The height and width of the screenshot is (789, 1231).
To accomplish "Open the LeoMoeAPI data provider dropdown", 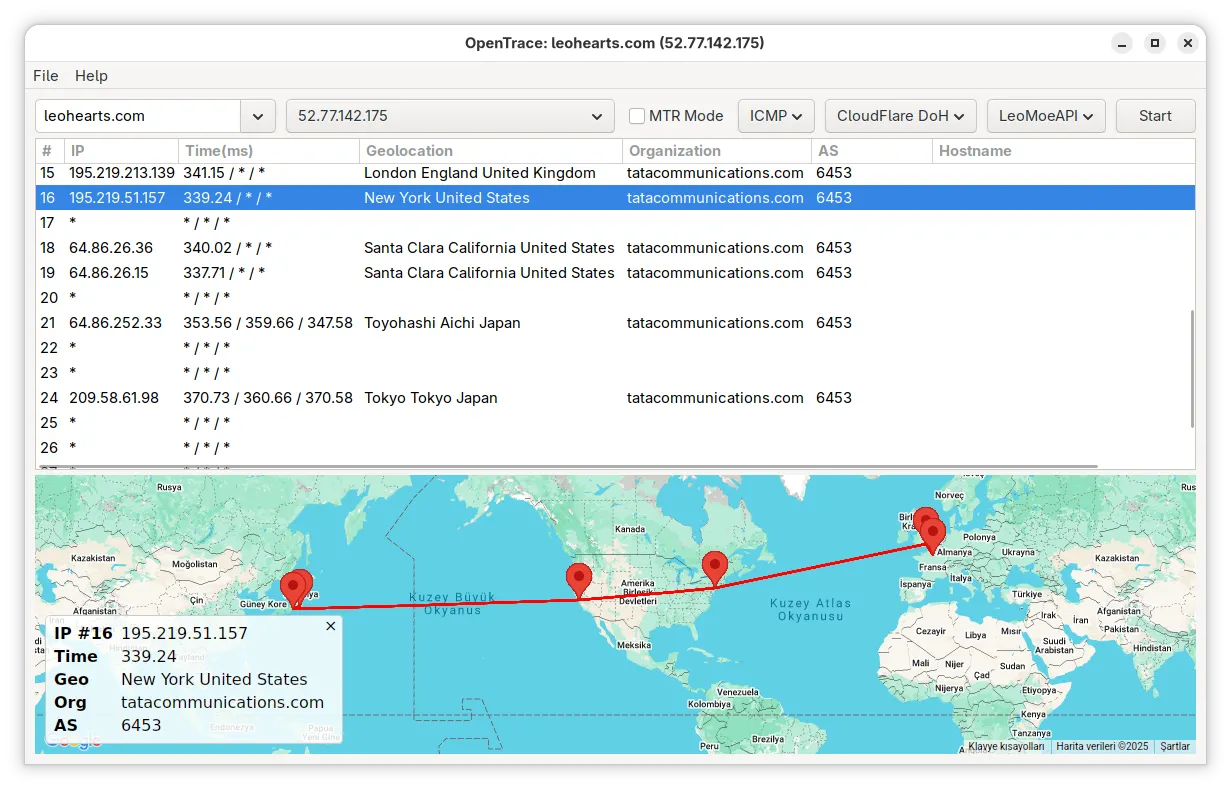I will click(x=1046, y=116).
